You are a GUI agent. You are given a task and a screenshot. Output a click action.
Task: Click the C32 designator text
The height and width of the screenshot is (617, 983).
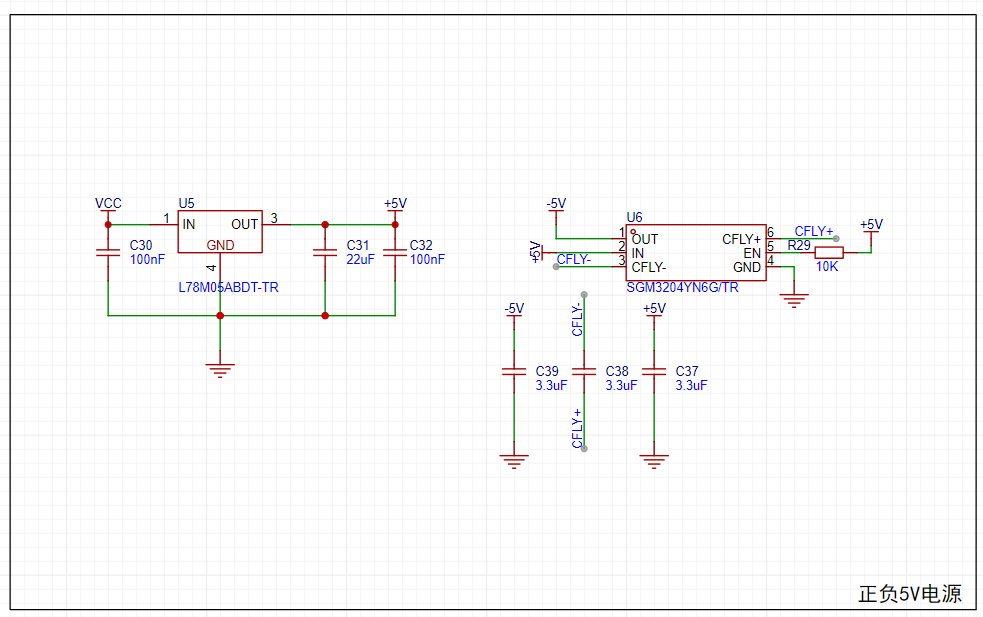[x=421, y=245]
